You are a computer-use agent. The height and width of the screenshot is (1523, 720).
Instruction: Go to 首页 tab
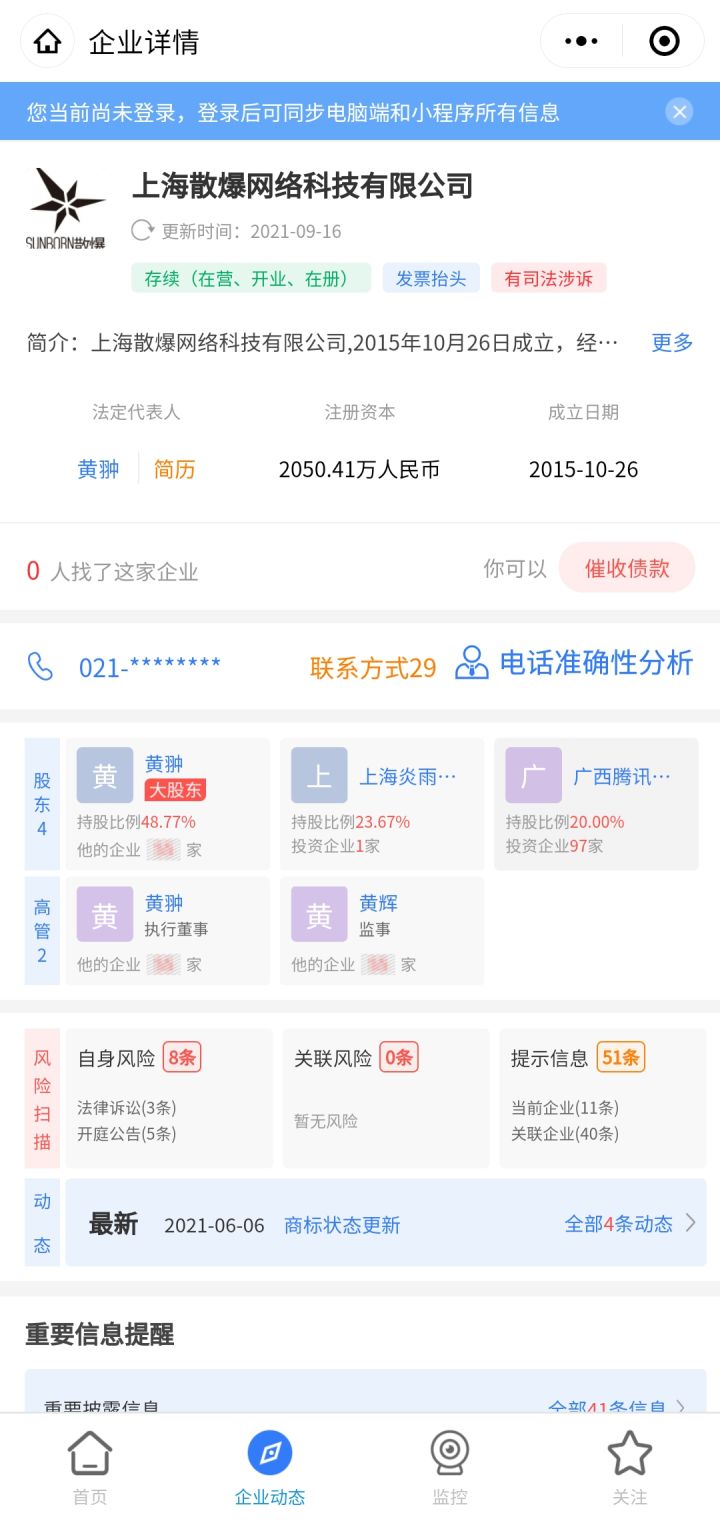coord(90,1467)
